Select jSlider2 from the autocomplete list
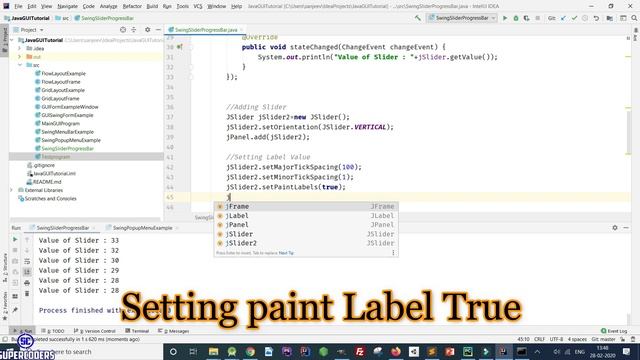The height and width of the screenshot is (360, 640). (306, 243)
